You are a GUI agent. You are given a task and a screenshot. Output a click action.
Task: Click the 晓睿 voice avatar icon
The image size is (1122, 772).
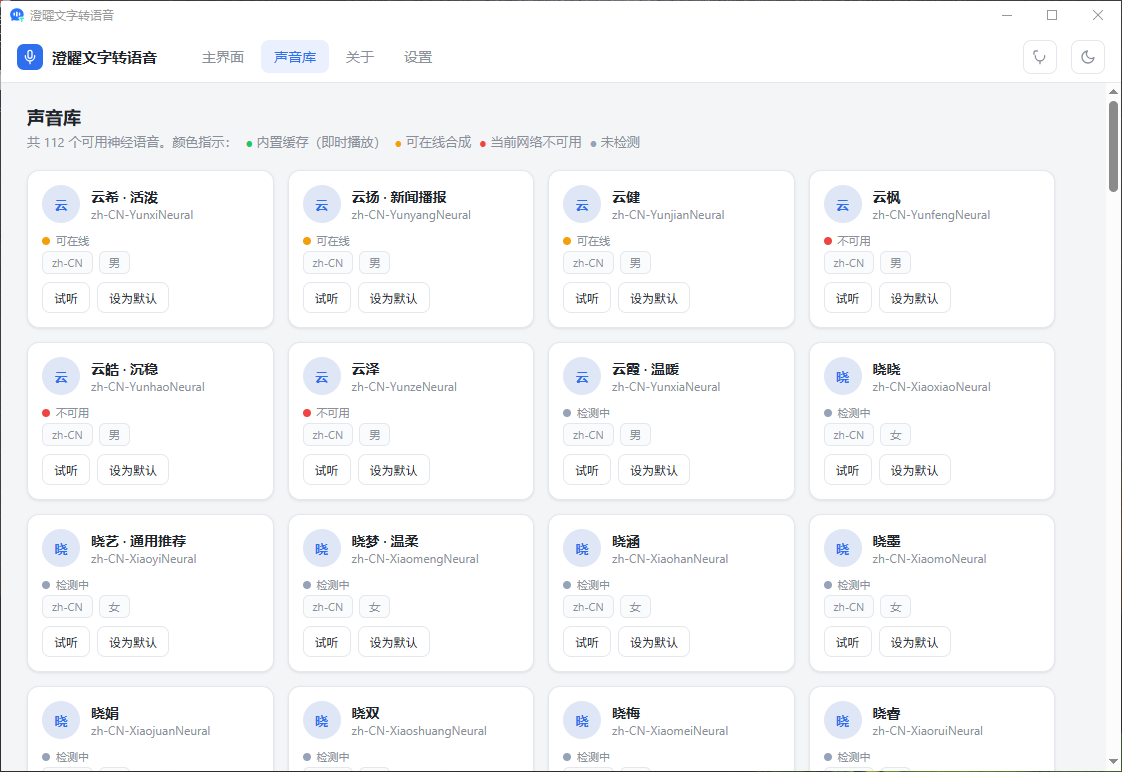click(842, 721)
